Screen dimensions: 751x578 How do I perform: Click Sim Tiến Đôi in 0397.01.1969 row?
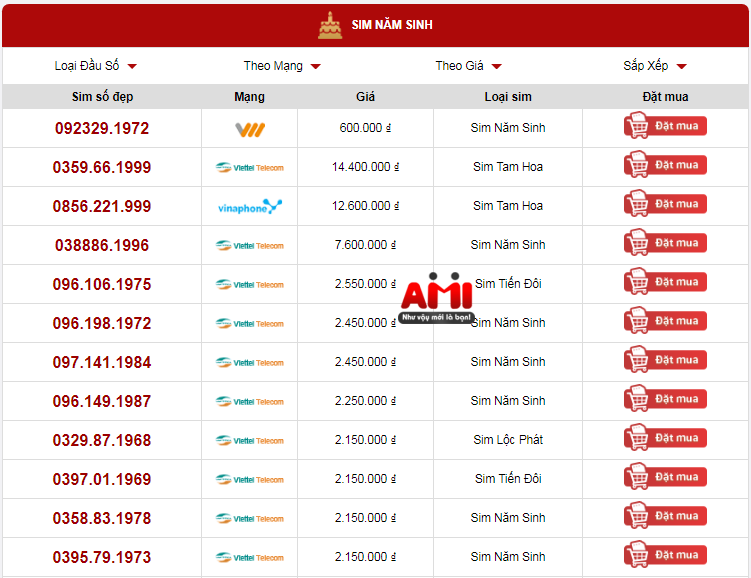[x=508, y=478]
